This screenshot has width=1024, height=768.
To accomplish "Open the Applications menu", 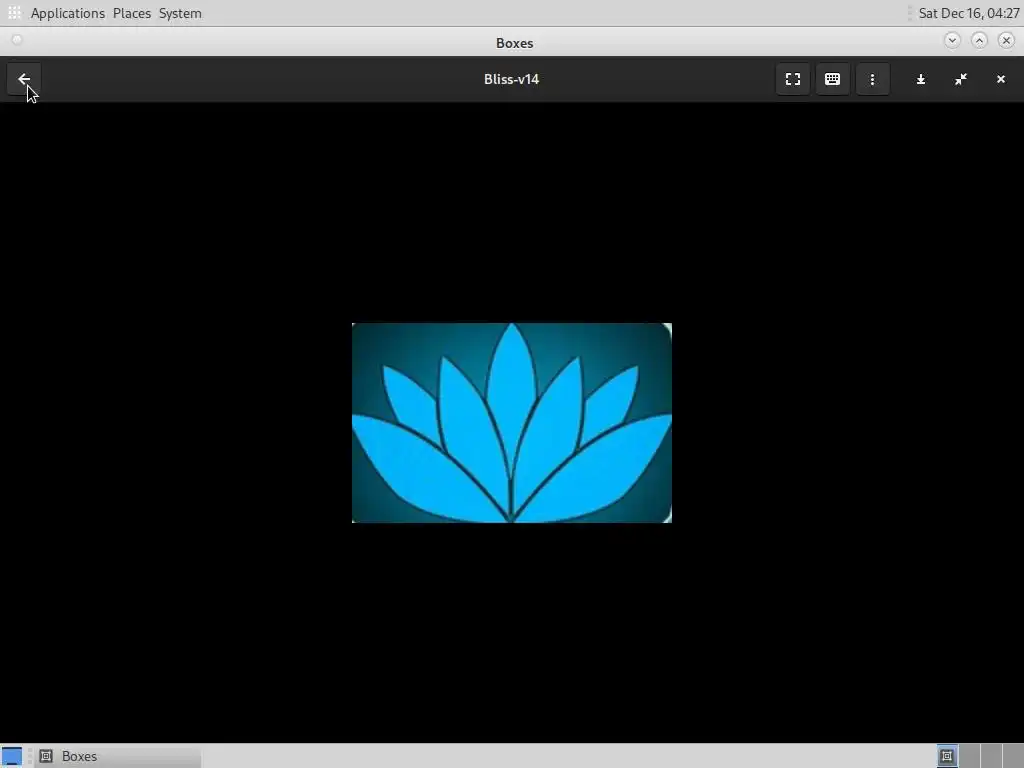I will 67,13.
